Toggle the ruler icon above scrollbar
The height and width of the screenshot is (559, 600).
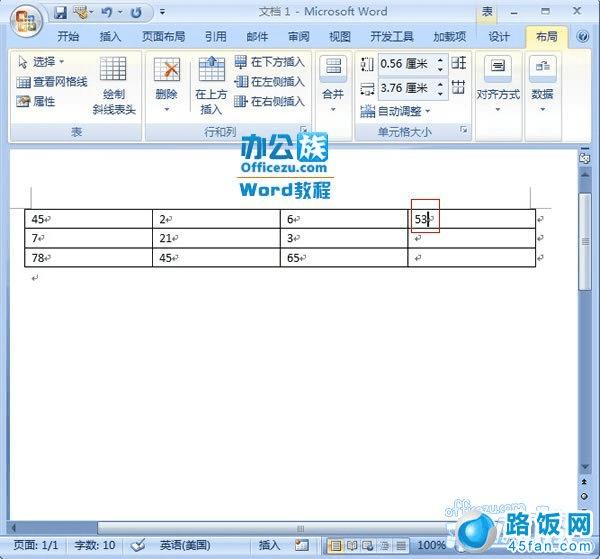pyautogui.click(x=585, y=157)
